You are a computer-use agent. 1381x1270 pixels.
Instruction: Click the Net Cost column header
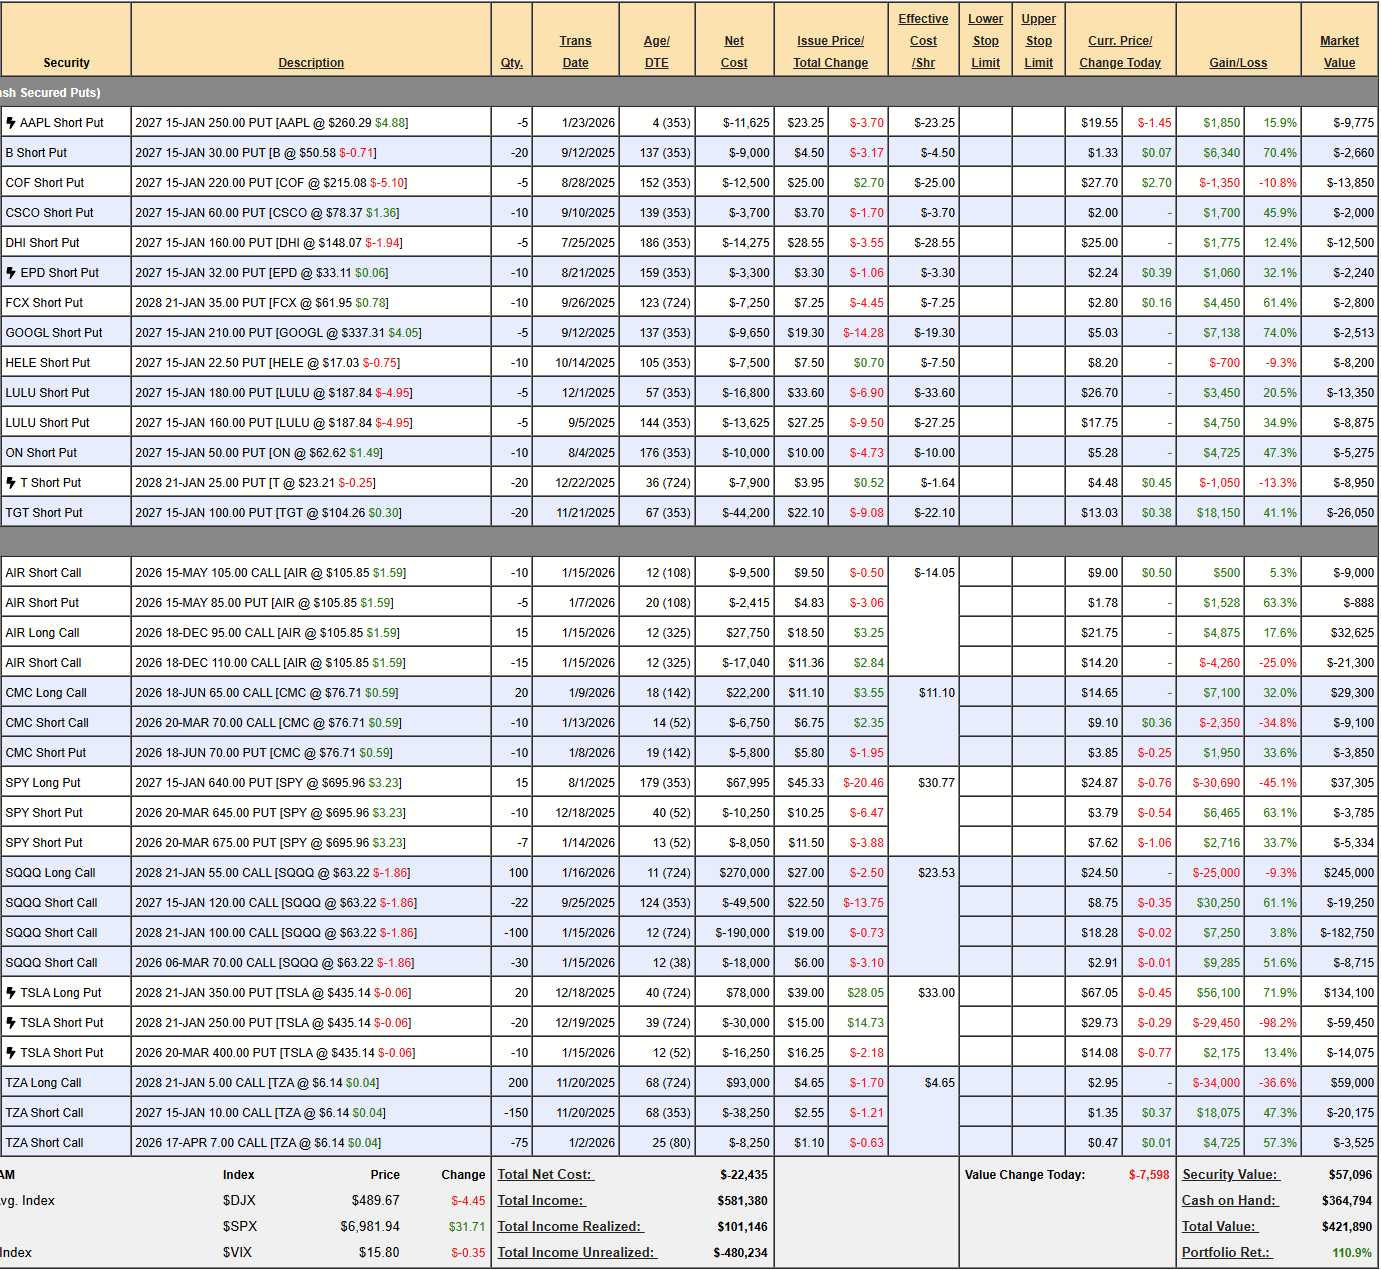734,52
